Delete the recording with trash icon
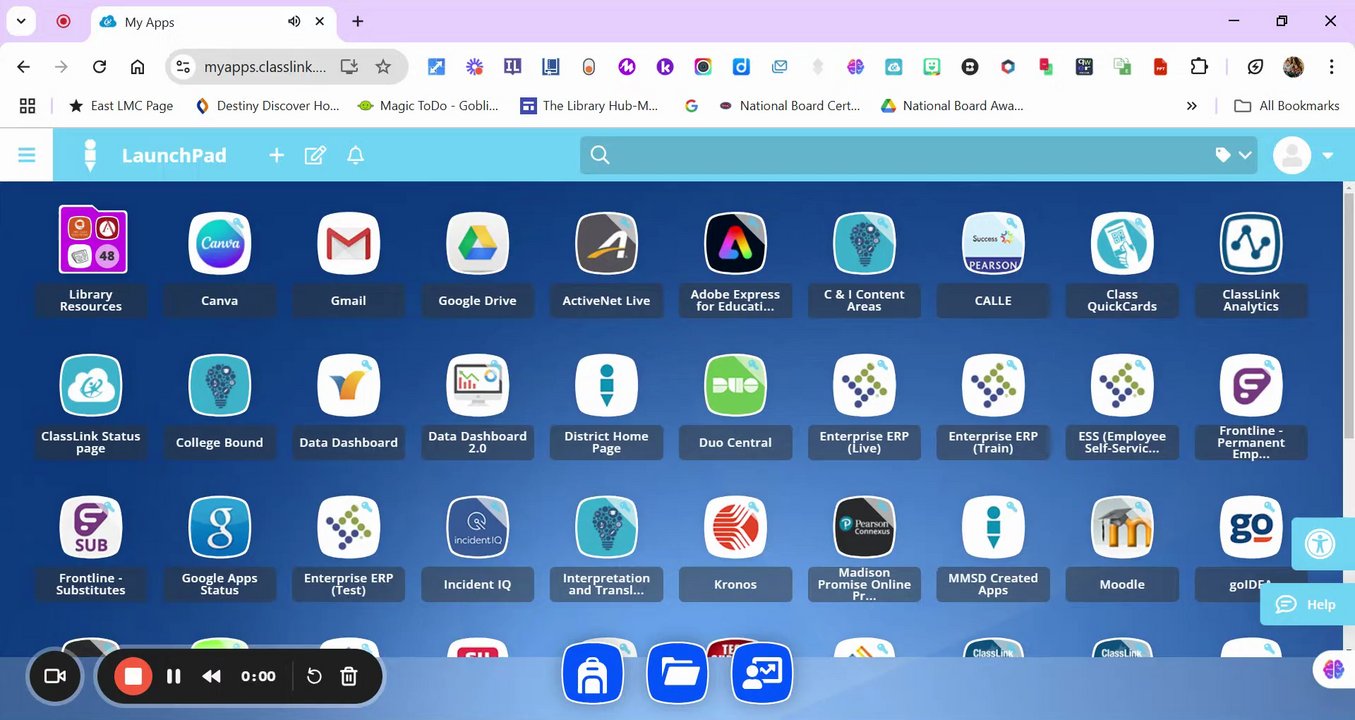Viewport: 1355px width, 720px height. coord(349,677)
